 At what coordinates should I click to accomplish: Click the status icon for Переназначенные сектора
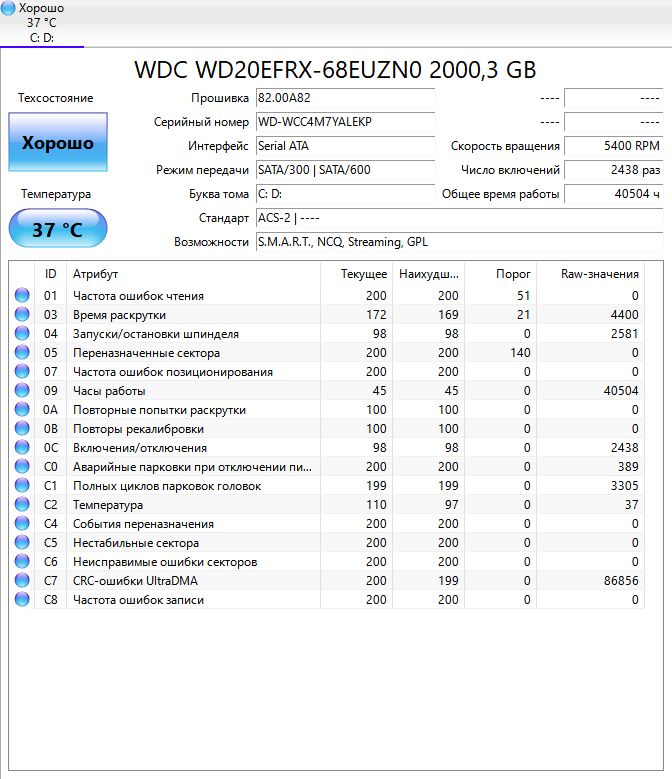click(22, 352)
